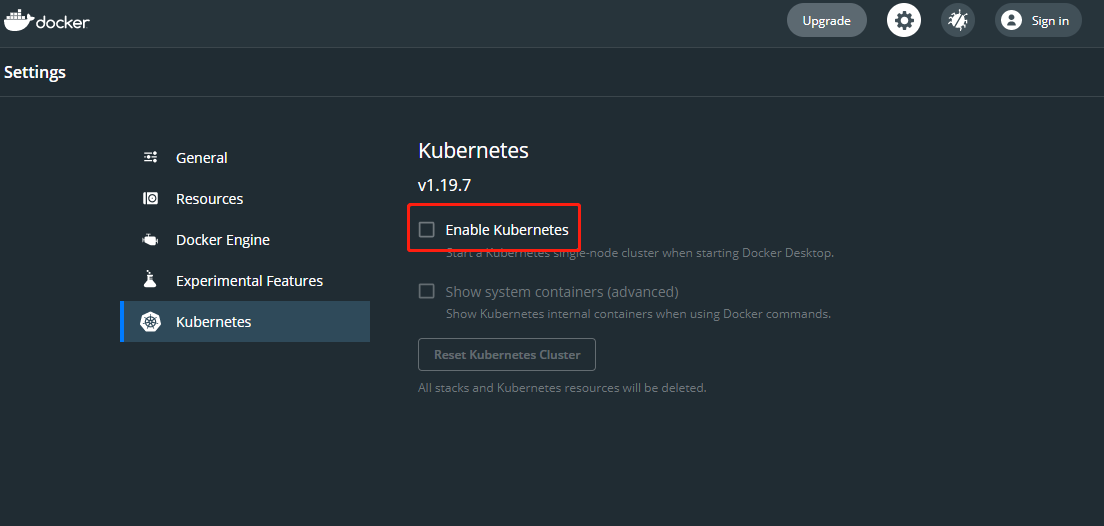This screenshot has height=526, width=1104.
Task: Click the v1.19.7 version text
Action: [x=444, y=185]
